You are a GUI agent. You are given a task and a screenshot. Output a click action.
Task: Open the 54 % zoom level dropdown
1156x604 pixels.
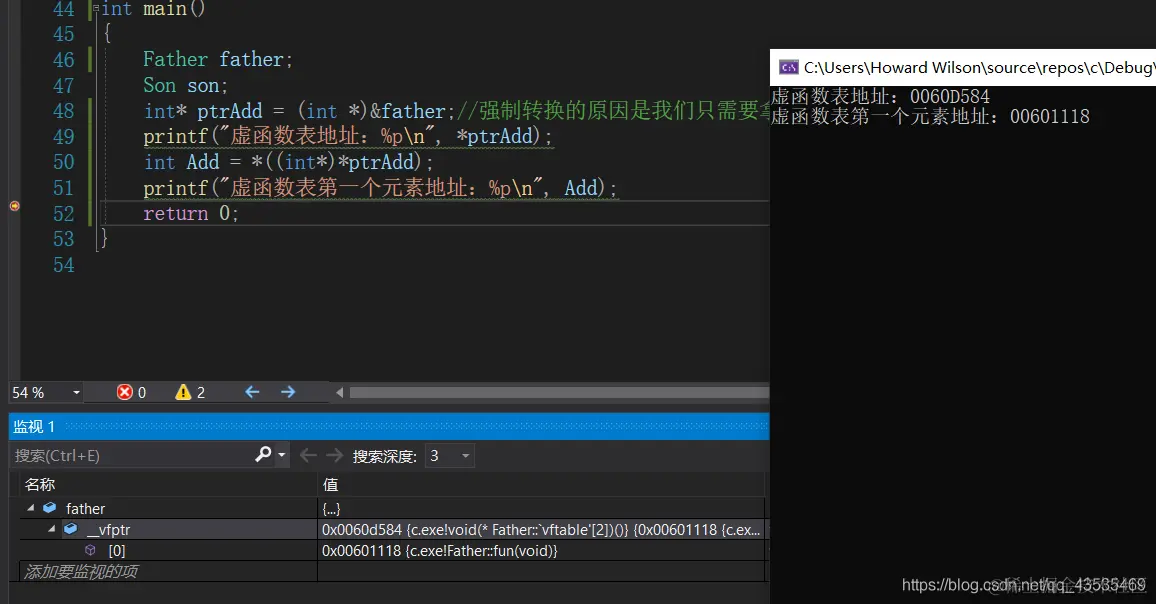click(76, 392)
